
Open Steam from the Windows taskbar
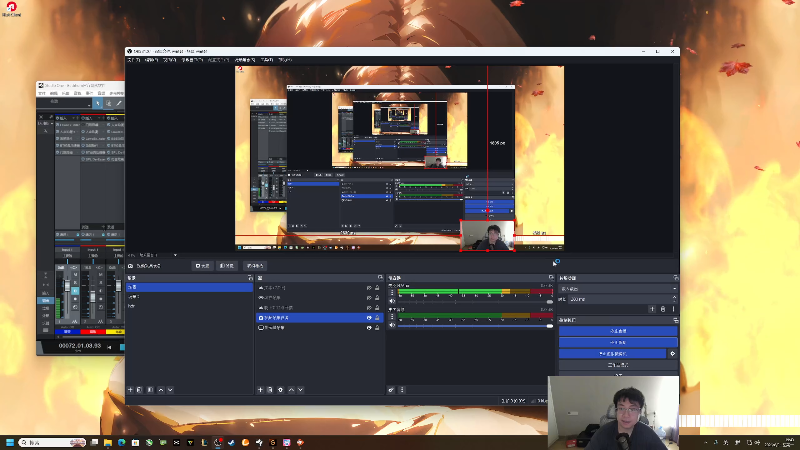click(x=232, y=442)
